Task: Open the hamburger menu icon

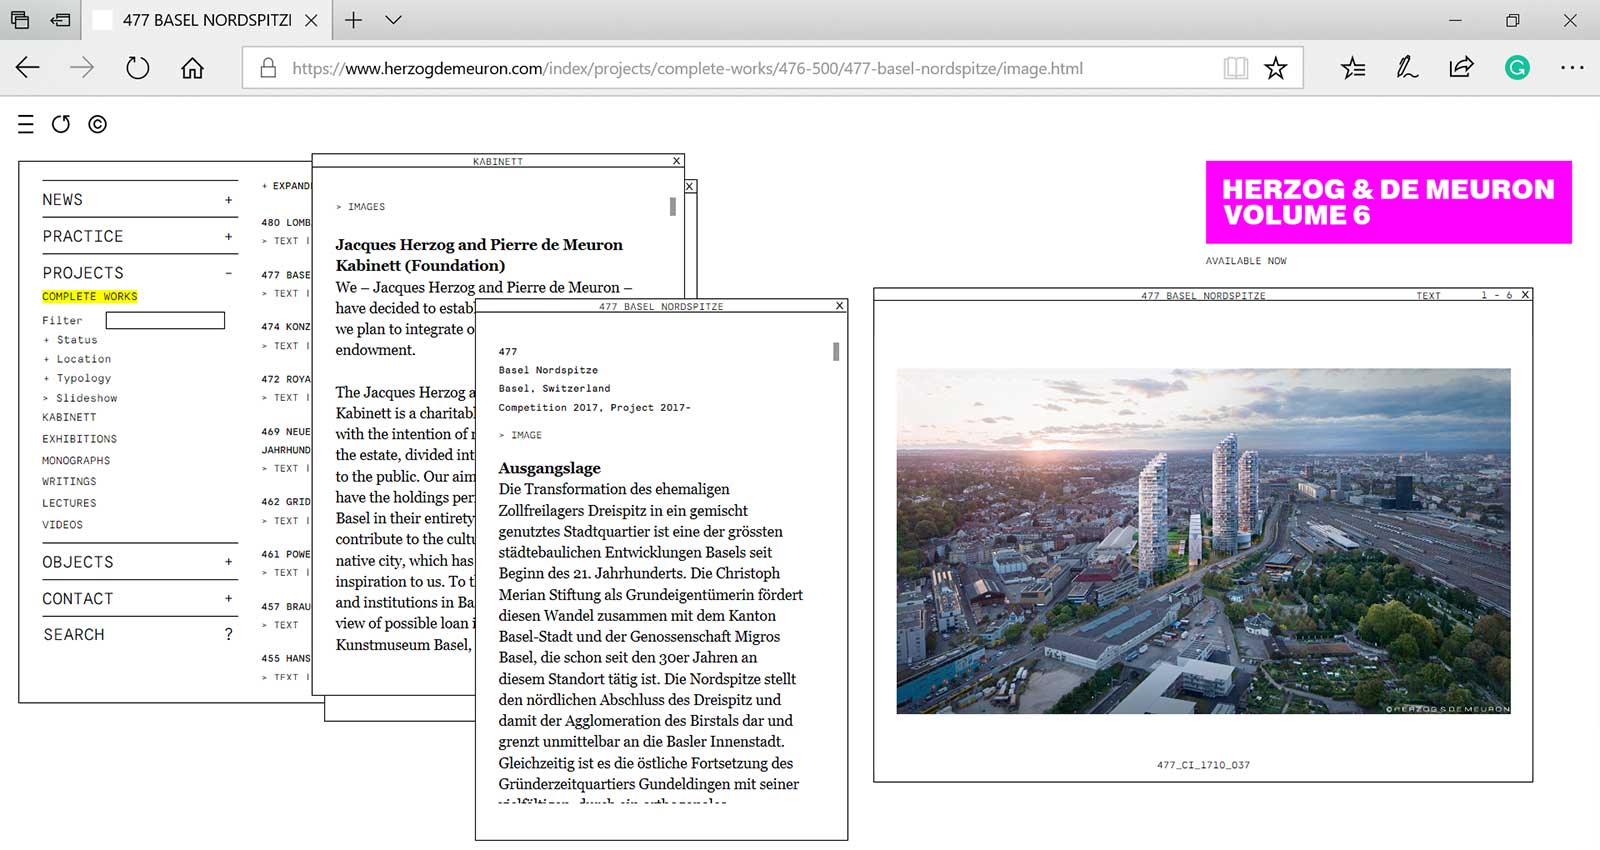Action: click(x=26, y=124)
